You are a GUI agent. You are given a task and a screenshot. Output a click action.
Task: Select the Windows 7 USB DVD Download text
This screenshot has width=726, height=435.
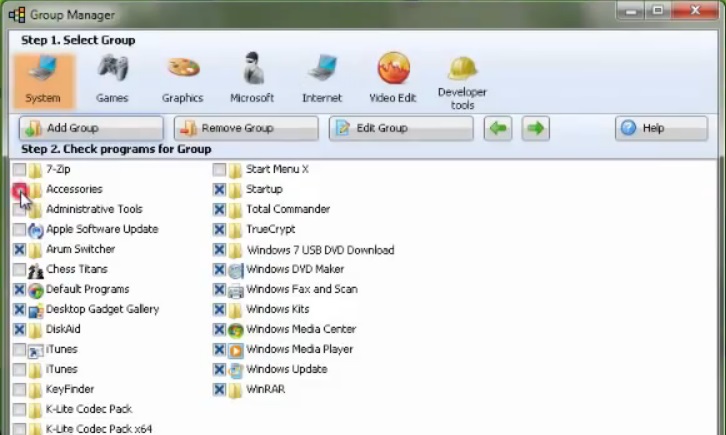tap(320, 250)
